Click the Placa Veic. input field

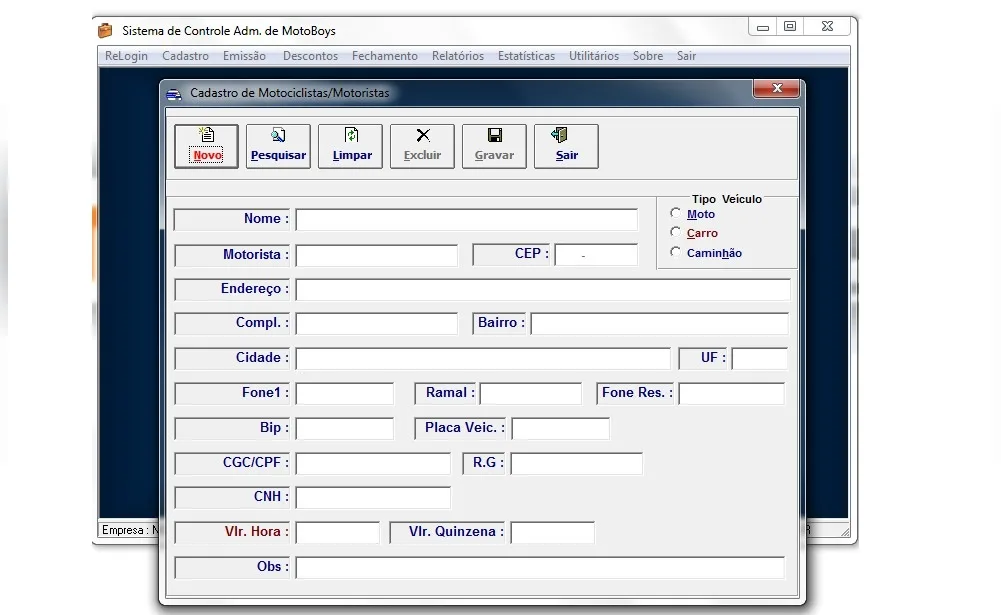[561, 429]
